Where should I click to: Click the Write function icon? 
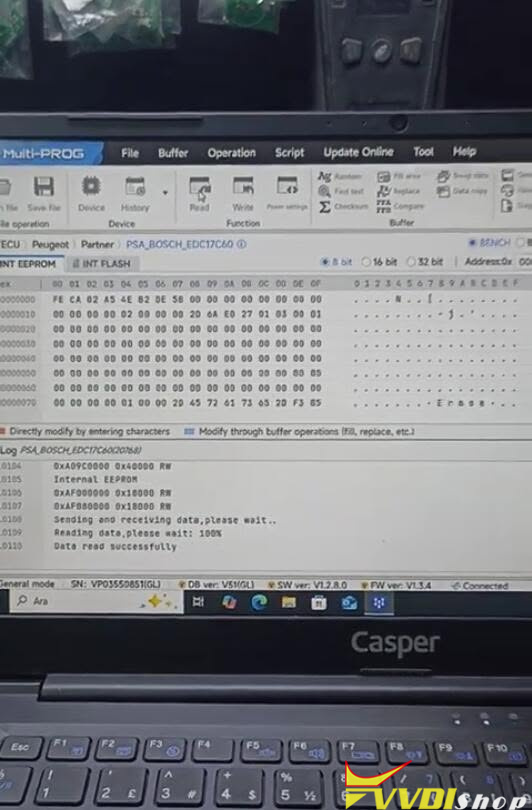243,194
